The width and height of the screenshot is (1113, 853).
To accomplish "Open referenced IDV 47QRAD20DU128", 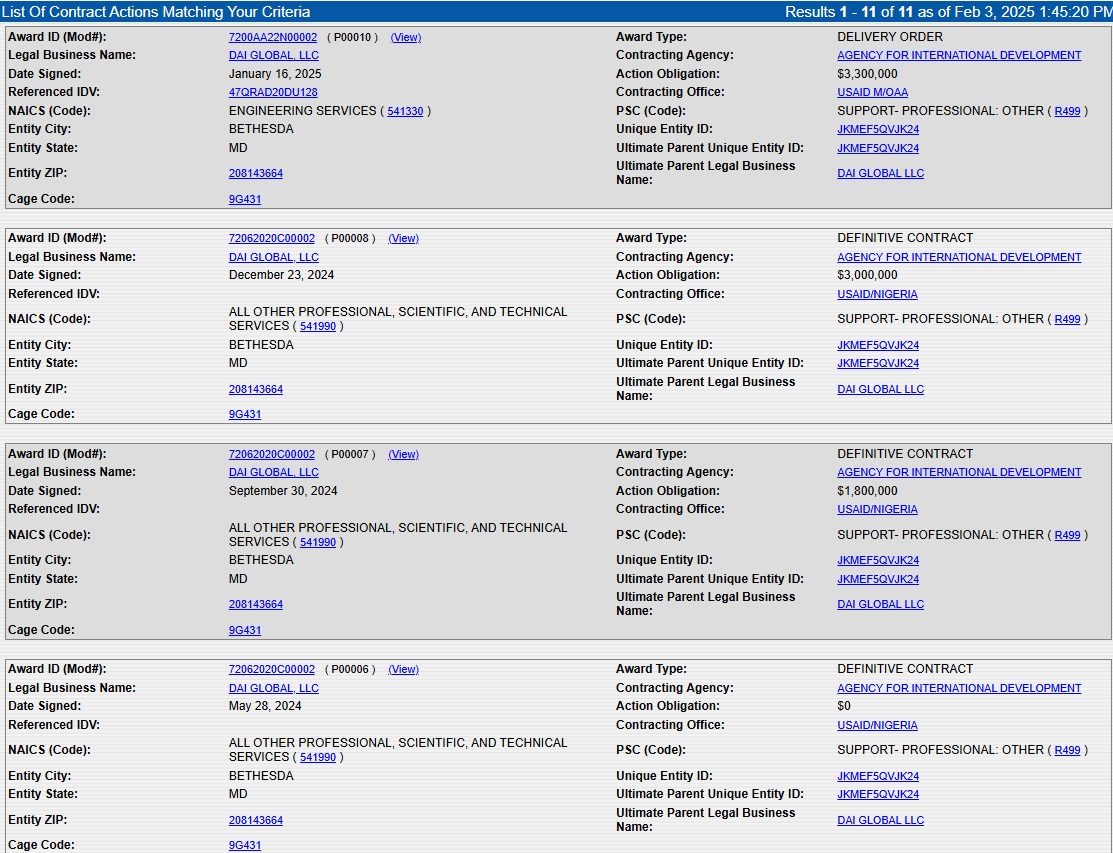I will 273,92.
